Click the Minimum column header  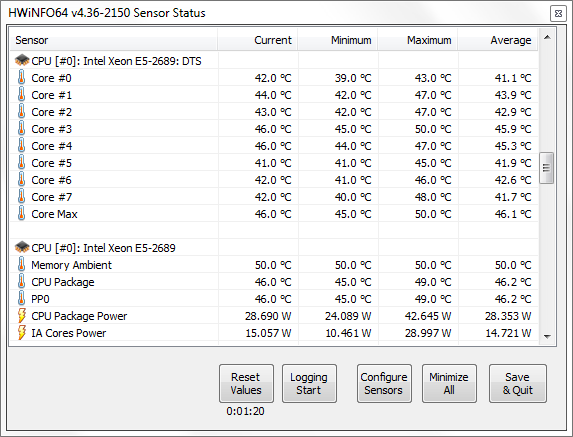coord(338,40)
